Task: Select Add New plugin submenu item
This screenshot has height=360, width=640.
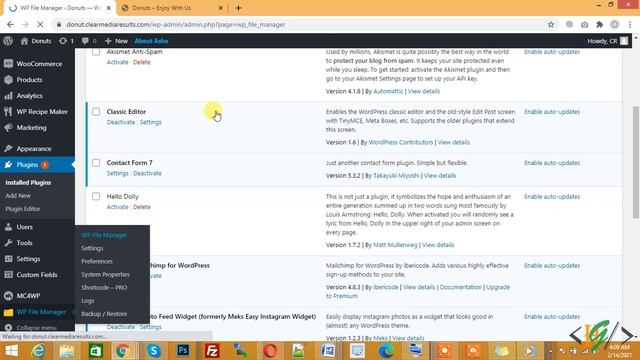Action: click(18, 196)
